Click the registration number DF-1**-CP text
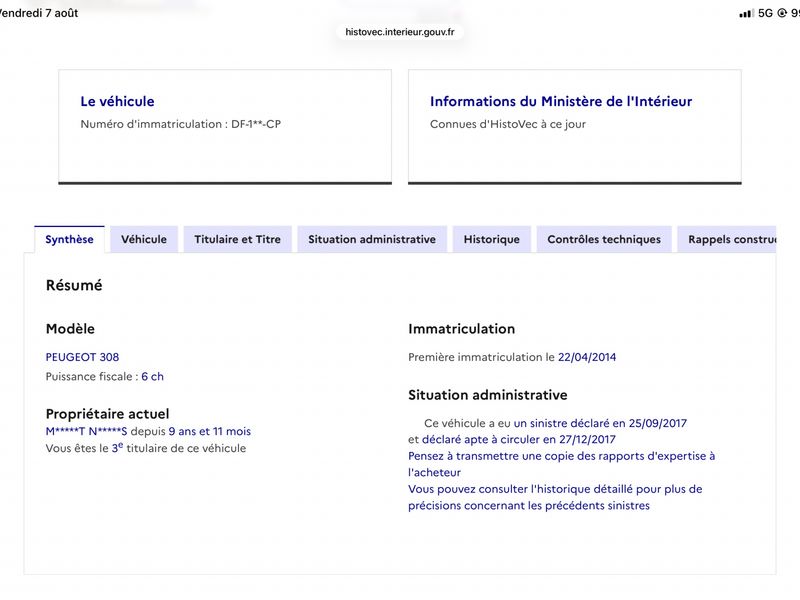This screenshot has height=600, width=800. click(256, 124)
